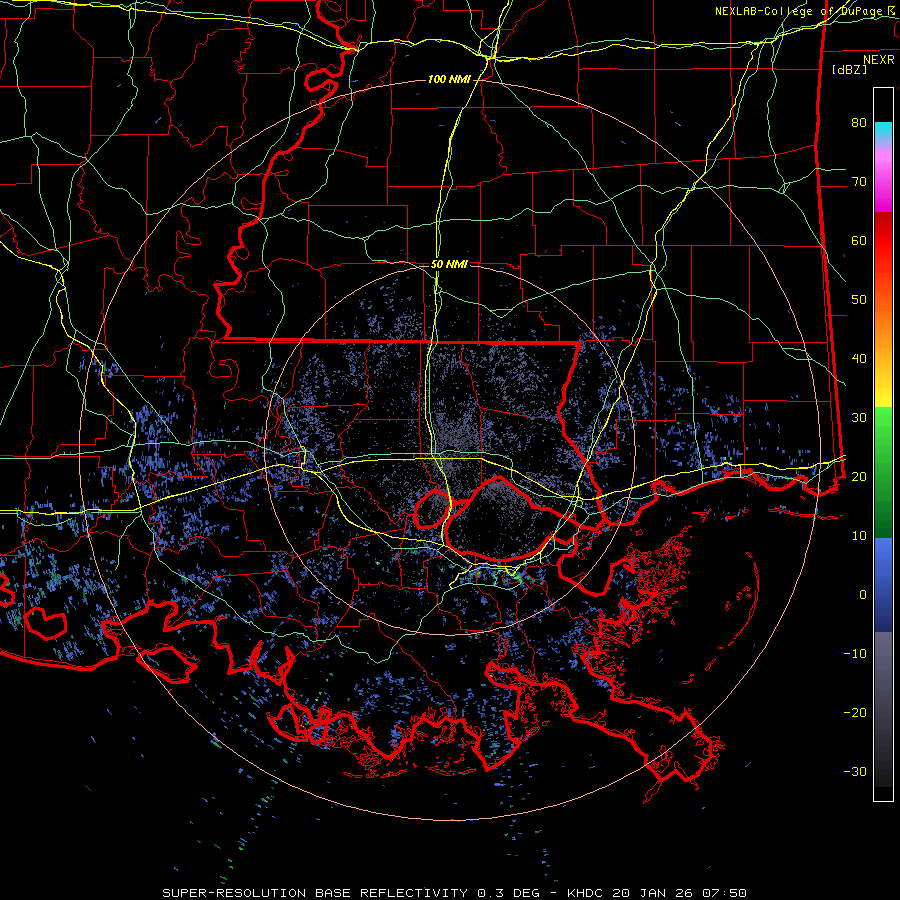Click the 20 value on the dBZ scale

point(859,476)
